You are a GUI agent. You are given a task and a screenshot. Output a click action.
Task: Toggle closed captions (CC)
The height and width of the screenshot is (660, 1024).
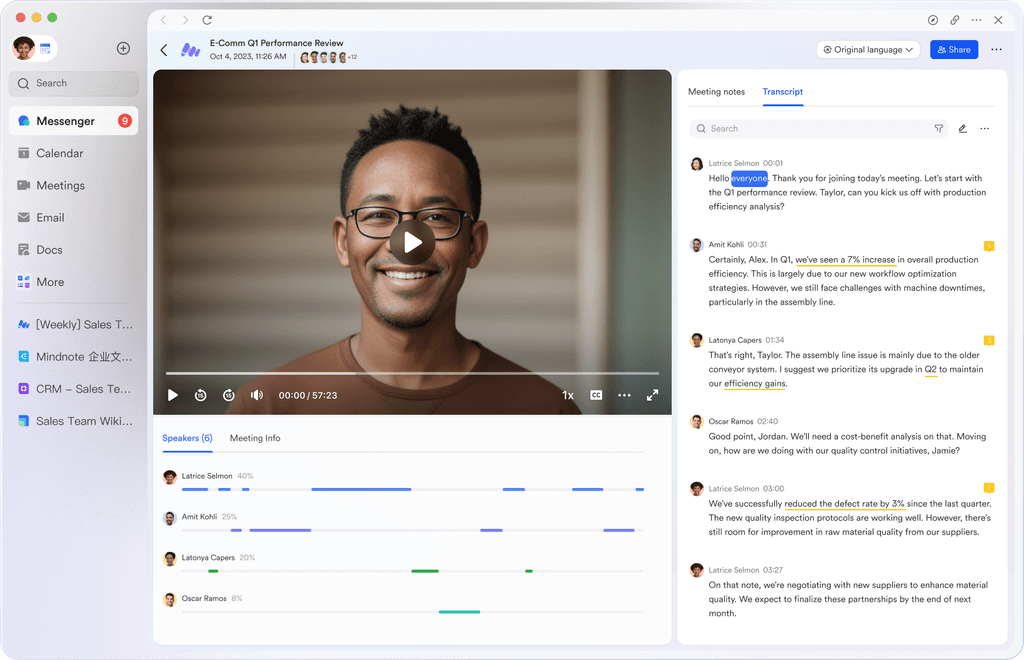pyautogui.click(x=596, y=395)
